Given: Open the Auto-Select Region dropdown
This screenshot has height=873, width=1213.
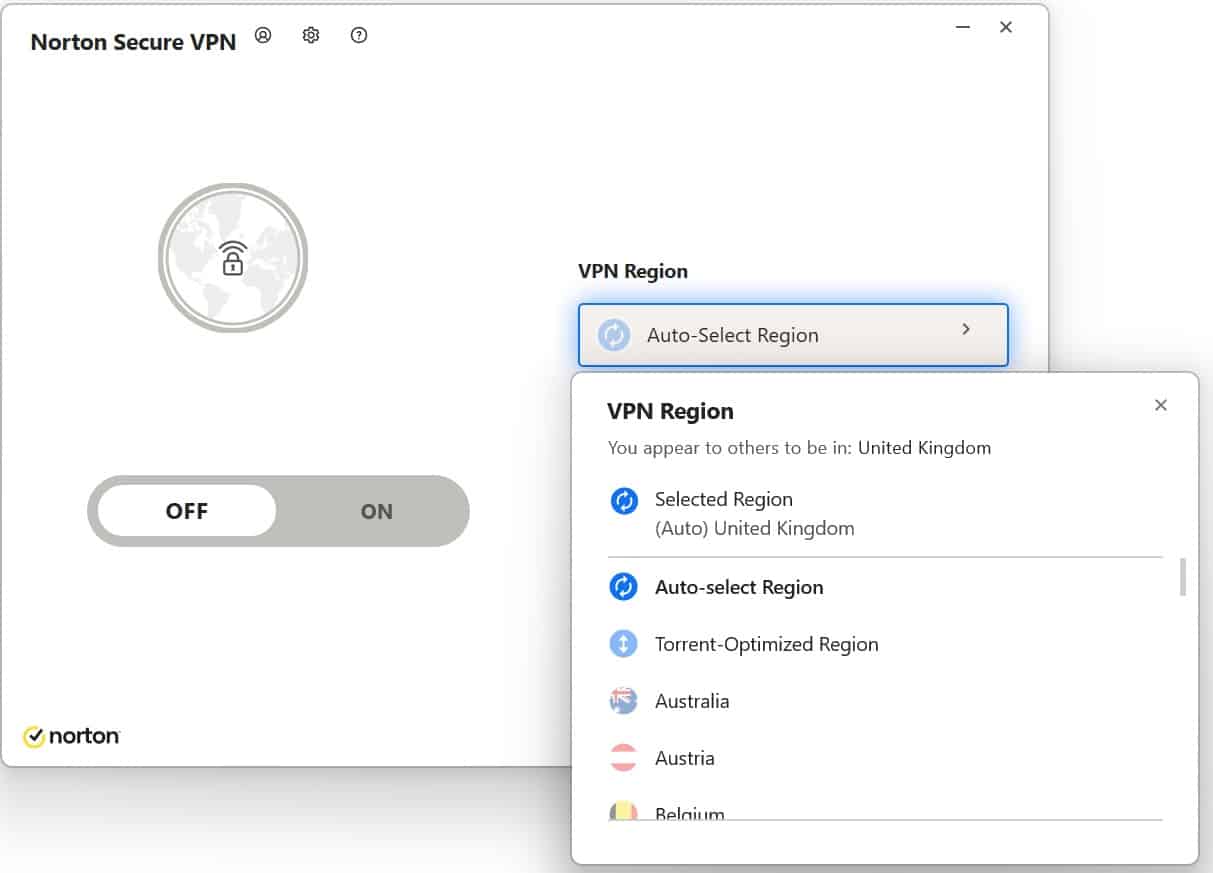Looking at the screenshot, I should (793, 335).
